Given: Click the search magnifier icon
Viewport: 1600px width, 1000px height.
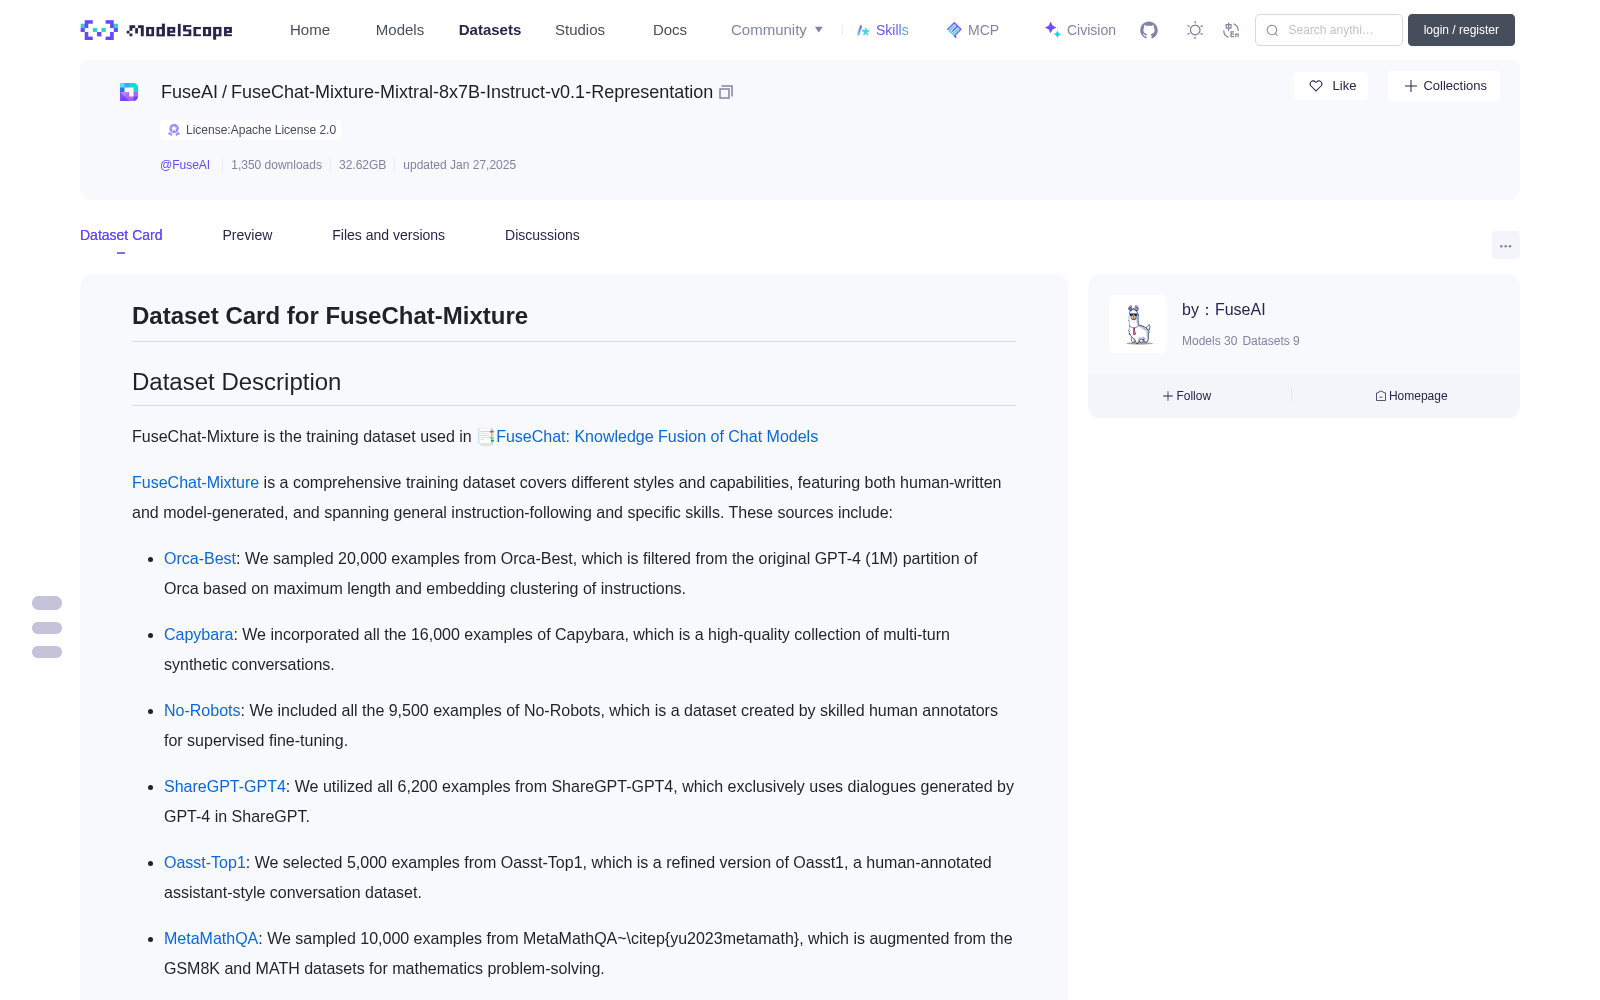Looking at the screenshot, I should (x=1273, y=30).
